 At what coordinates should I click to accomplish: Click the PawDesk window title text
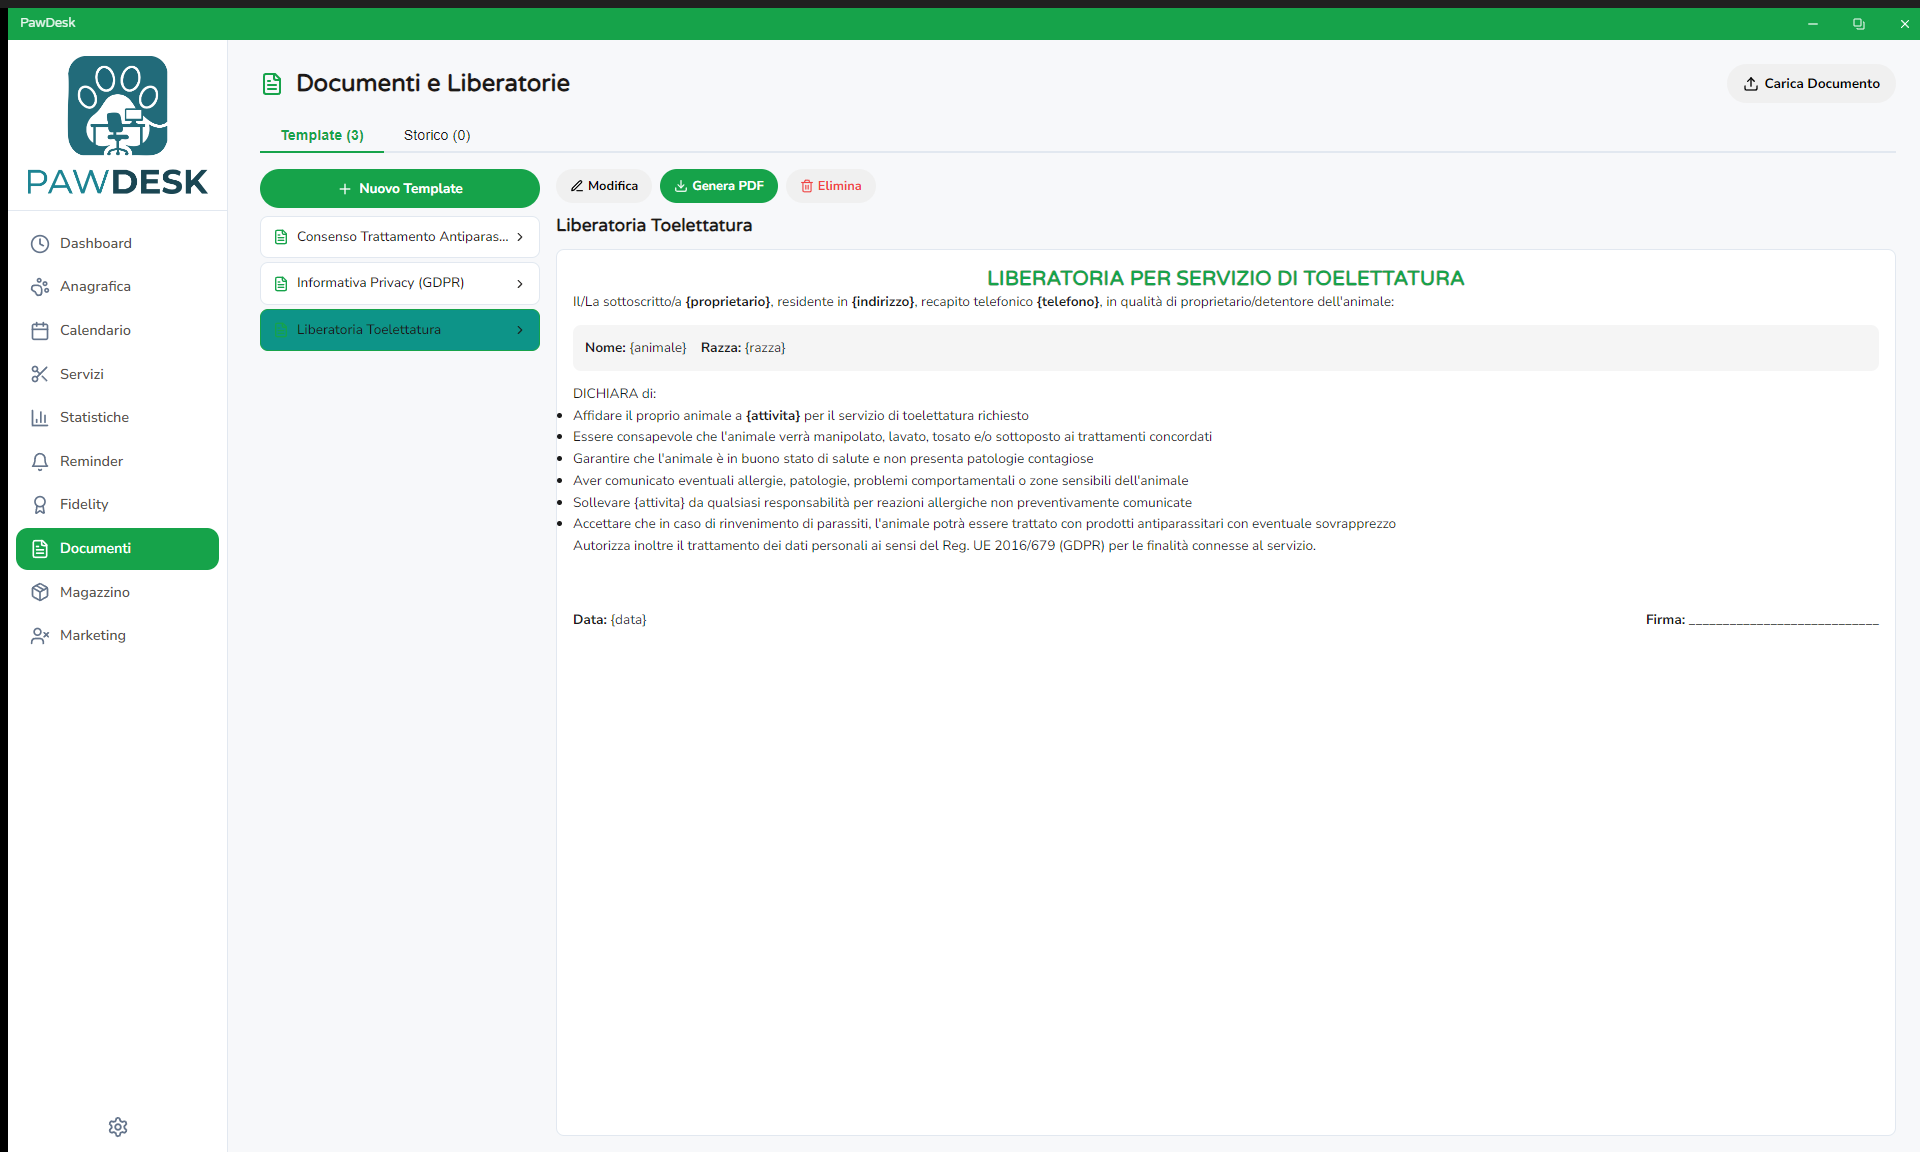point(48,23)
